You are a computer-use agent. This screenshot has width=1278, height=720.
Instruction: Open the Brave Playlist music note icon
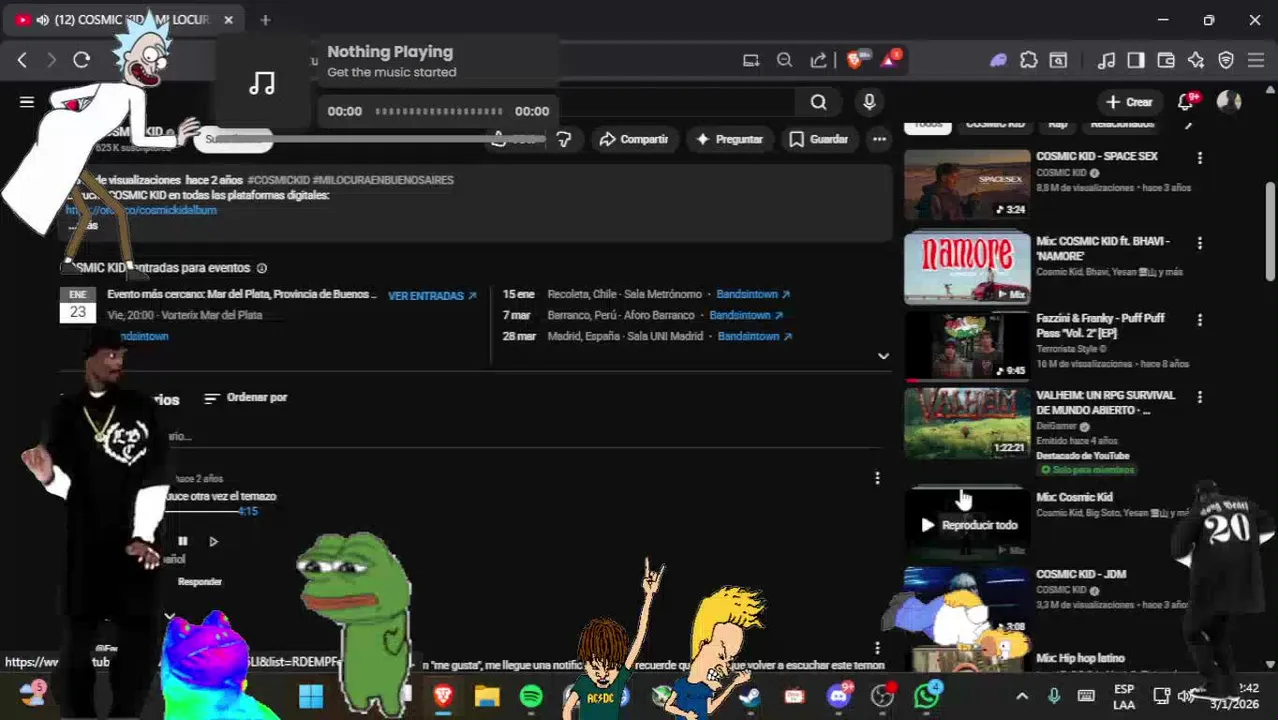[1106, 60]
